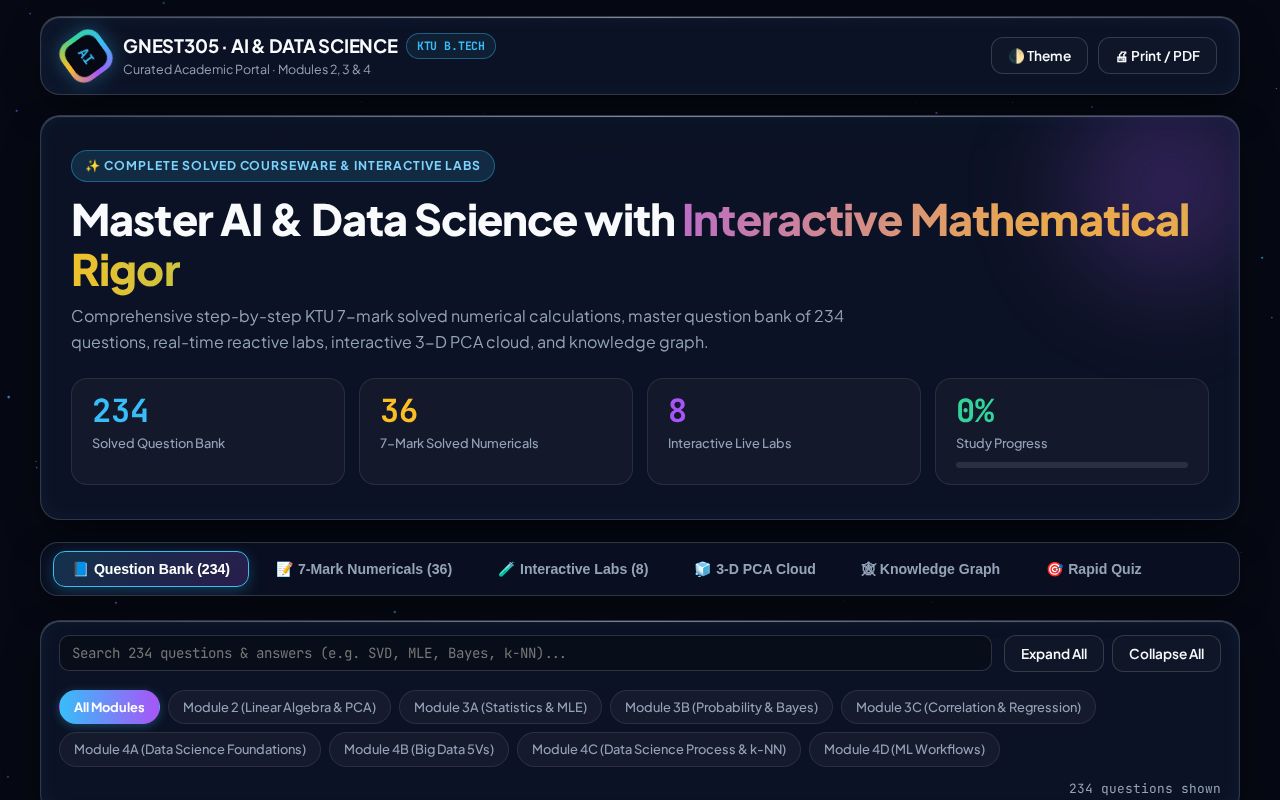Switch to the Knowledge Graph tab

coord(930,569)
